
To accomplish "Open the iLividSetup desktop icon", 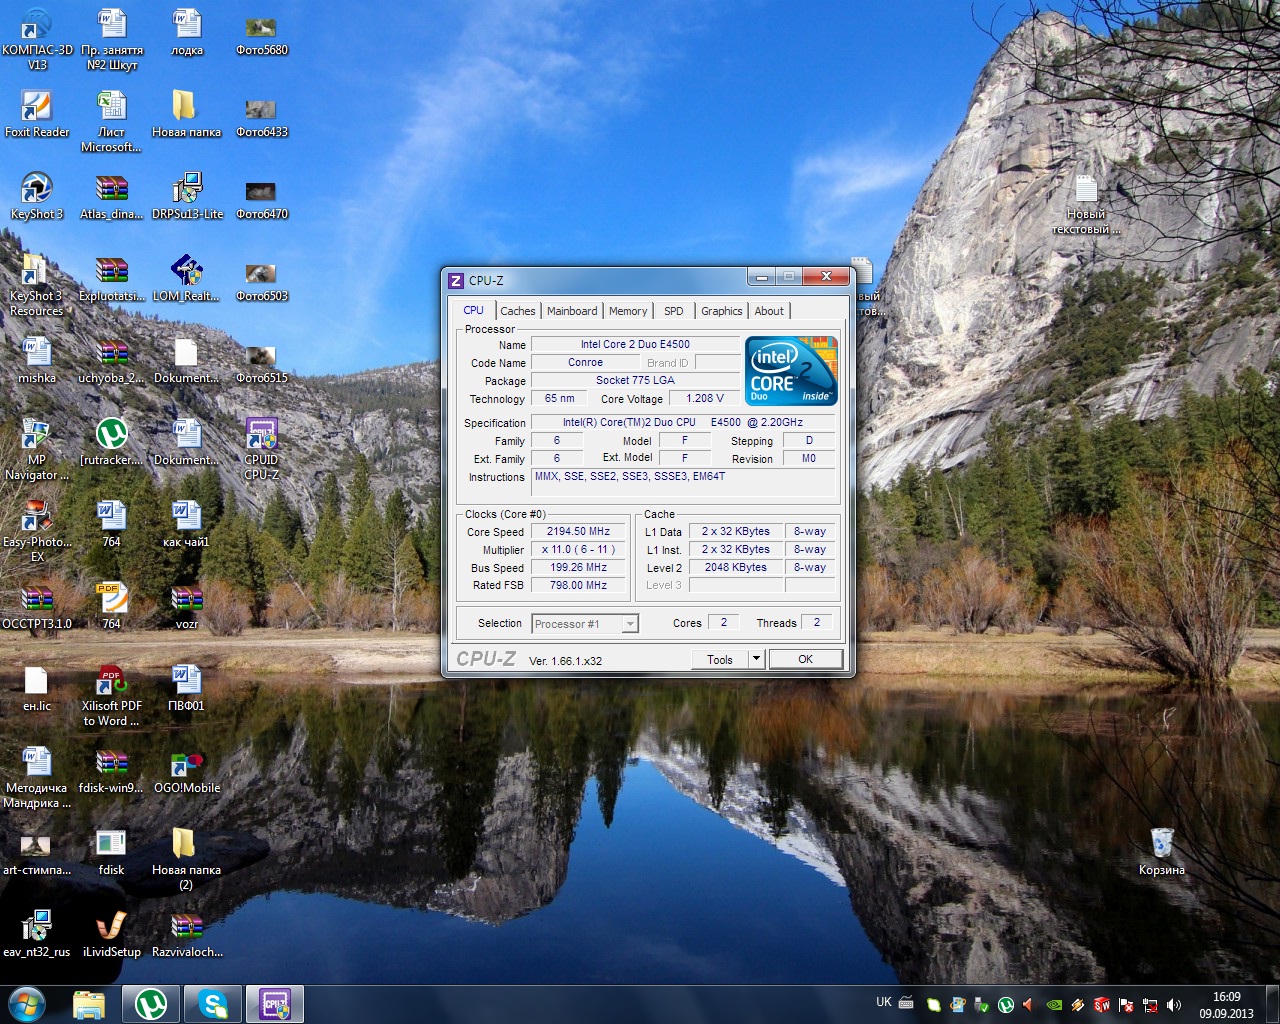I will (111, 927).
